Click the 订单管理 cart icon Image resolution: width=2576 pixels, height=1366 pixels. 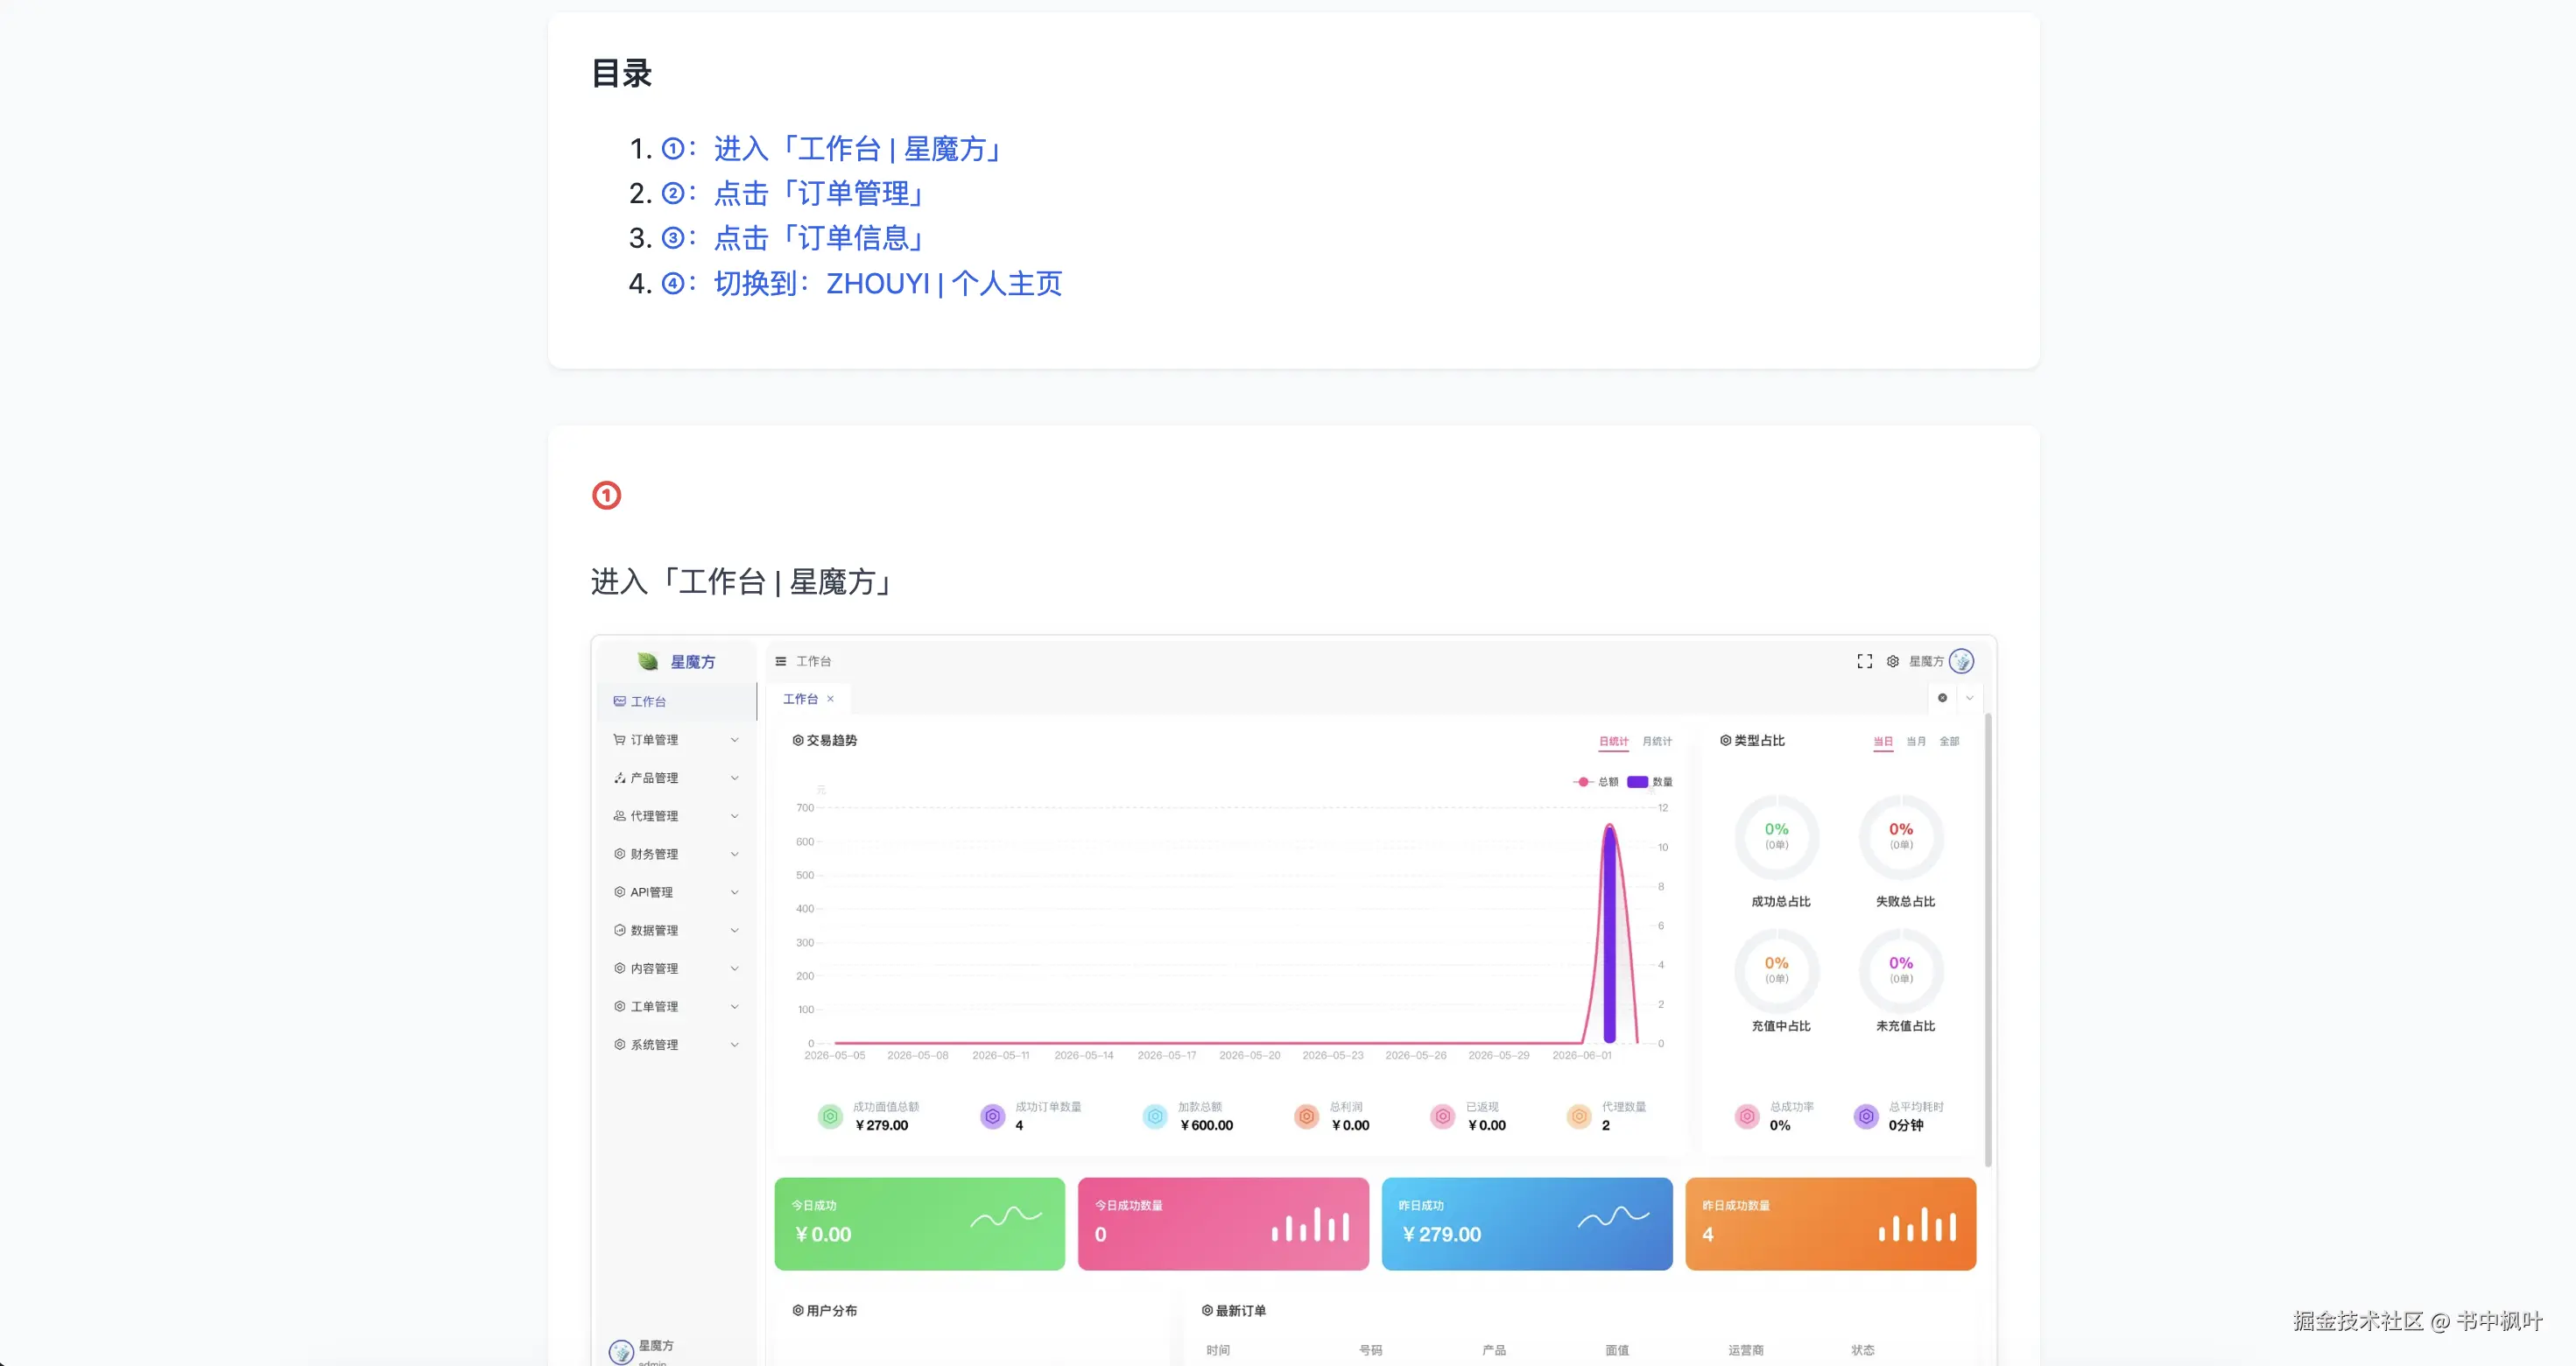pyautogui.click(x=619, y=740)
